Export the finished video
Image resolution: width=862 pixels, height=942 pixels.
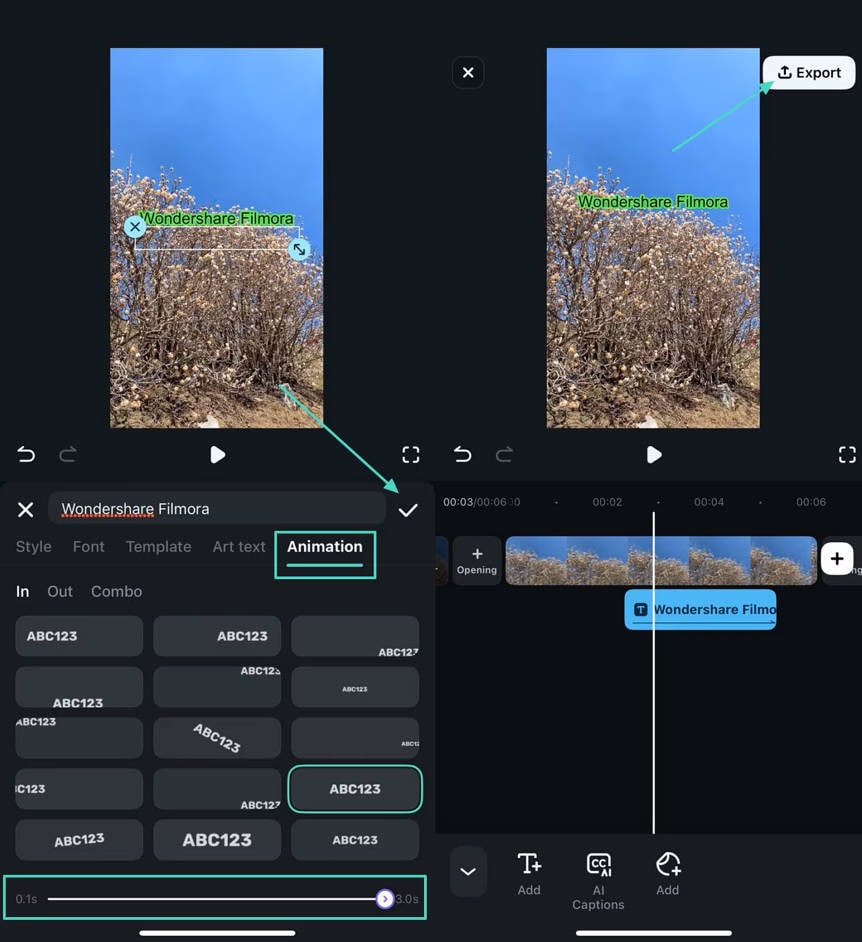pos(808,72)
